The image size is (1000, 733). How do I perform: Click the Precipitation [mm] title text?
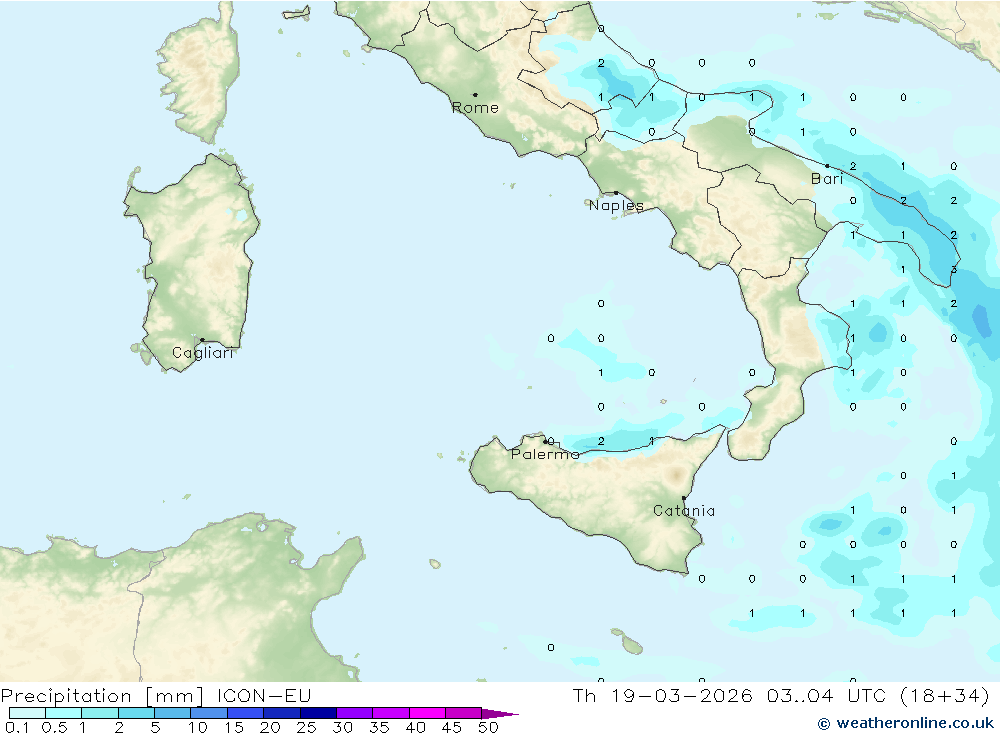102,696
